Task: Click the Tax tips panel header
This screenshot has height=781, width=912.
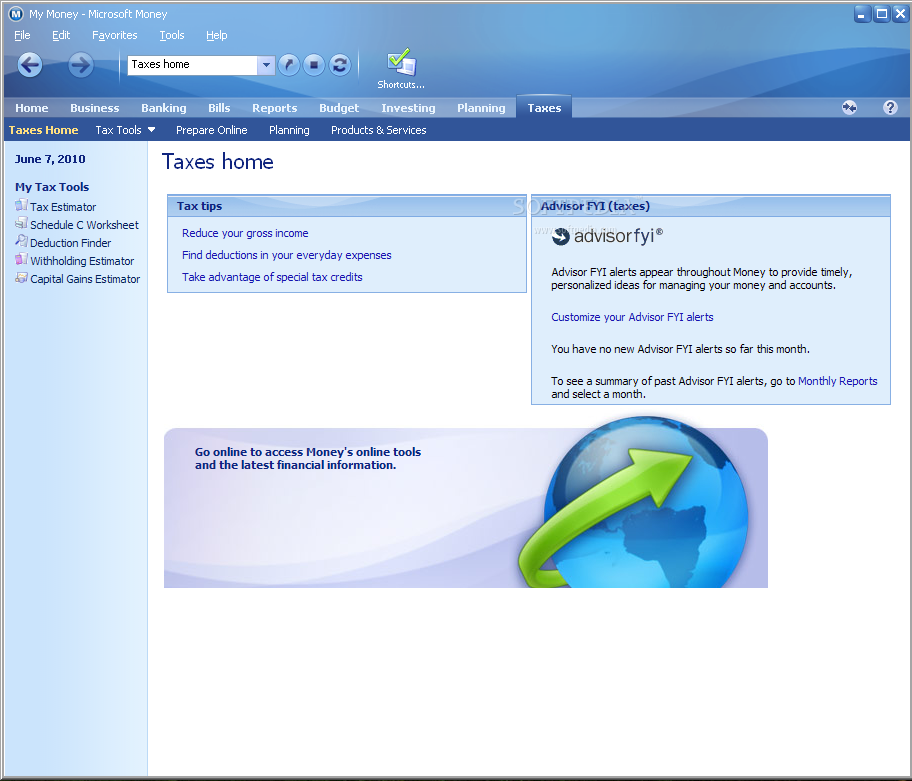Action: [347, 206]
